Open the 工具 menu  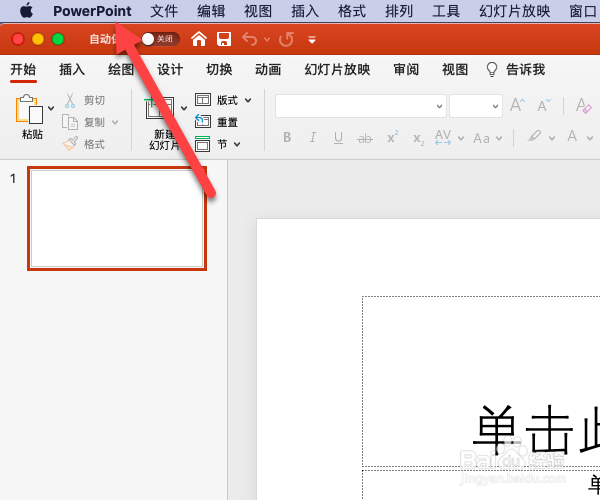pyautogui.click(x=446, y=11)
